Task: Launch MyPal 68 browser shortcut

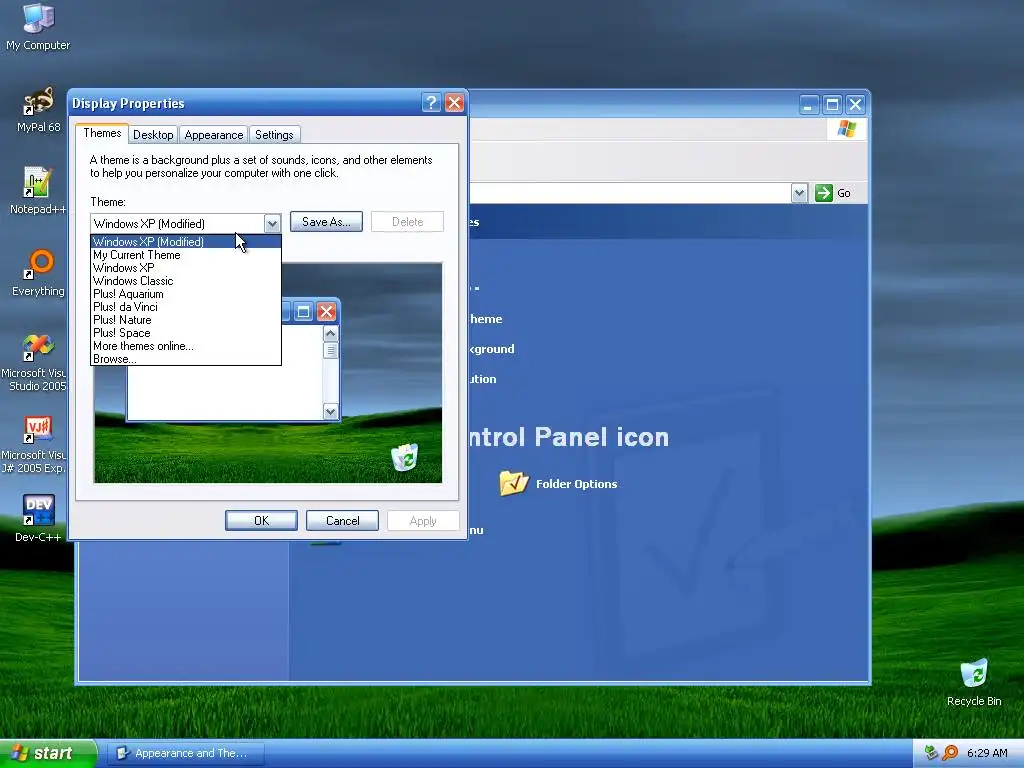Action: coord(38,109)
